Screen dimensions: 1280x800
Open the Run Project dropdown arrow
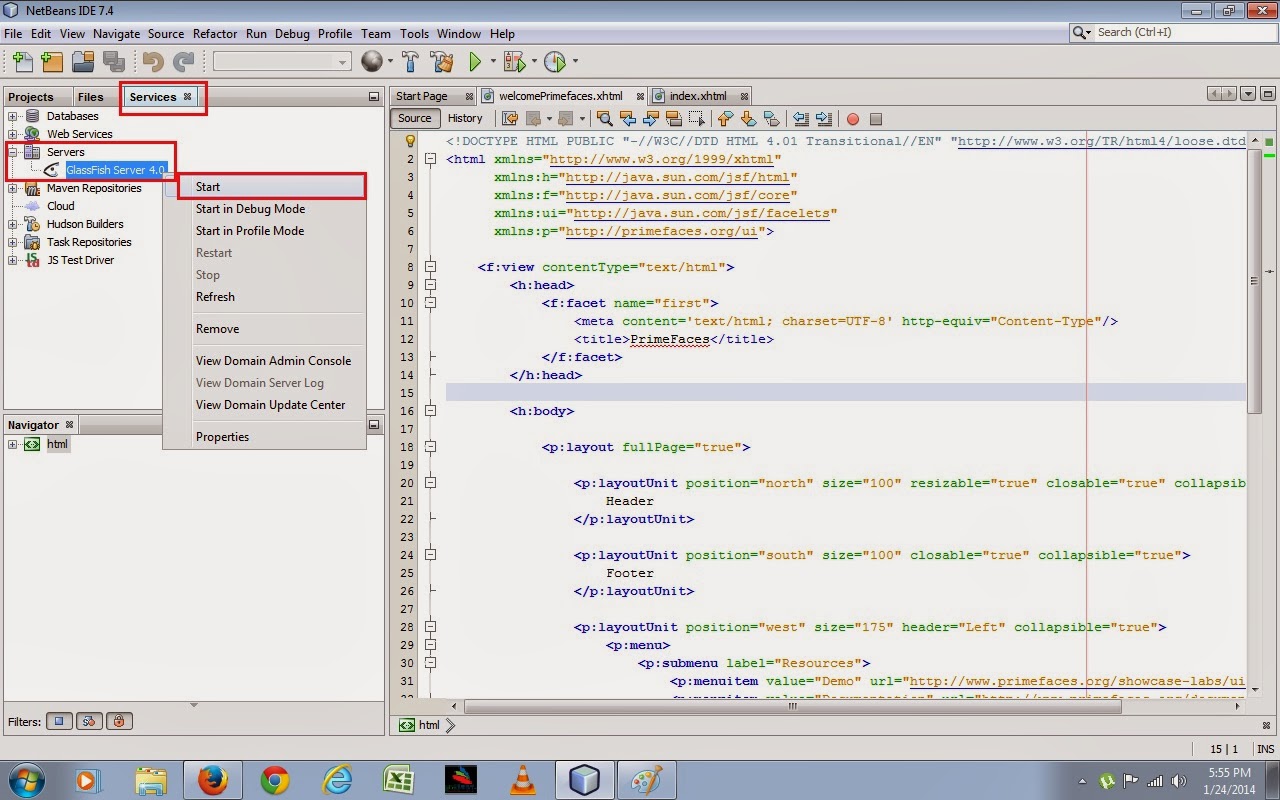(493, 62)
